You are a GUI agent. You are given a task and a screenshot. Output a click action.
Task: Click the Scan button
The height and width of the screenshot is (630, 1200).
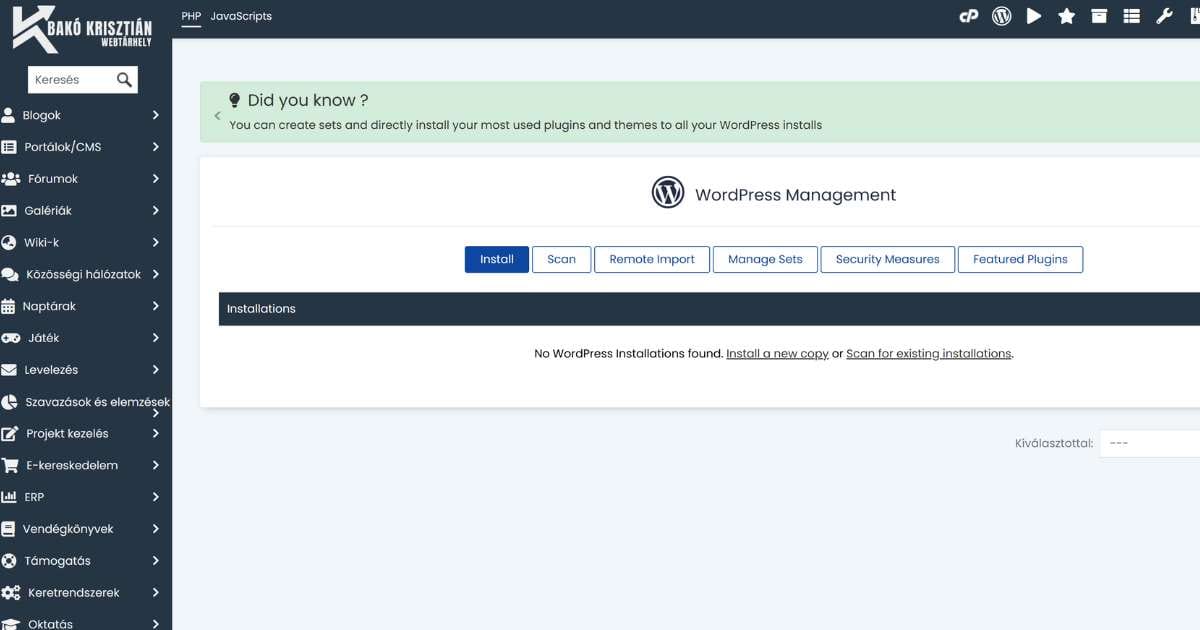coord(561,259)
